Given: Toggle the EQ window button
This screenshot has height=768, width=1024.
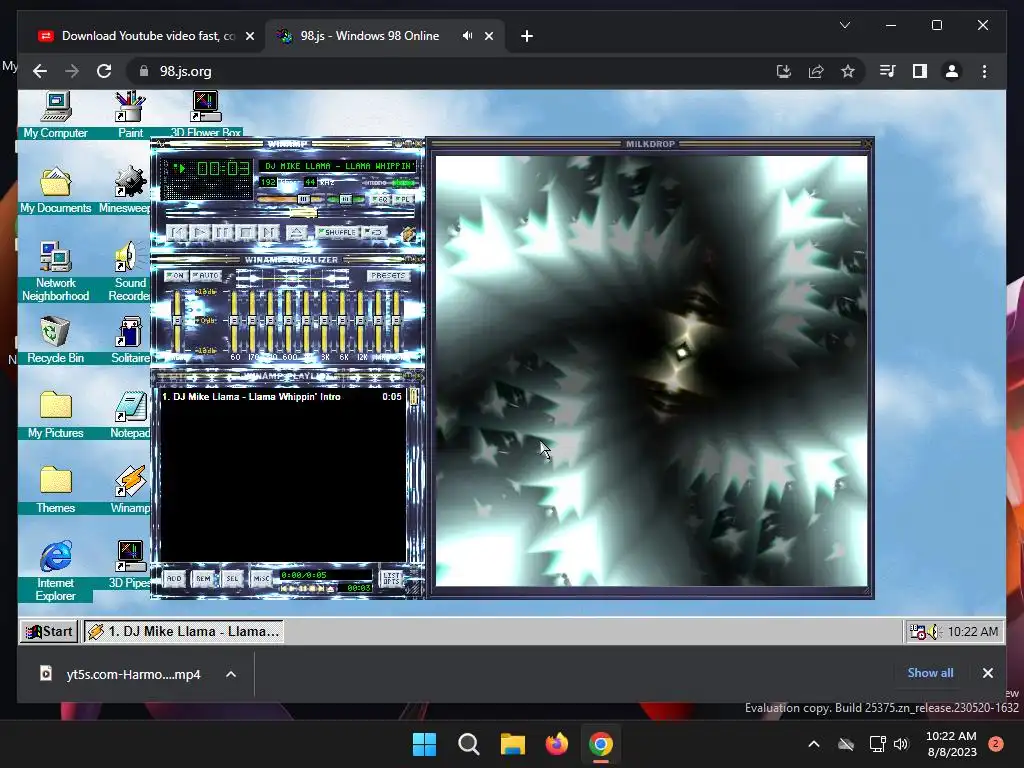Looking at the screenshot, I should 381,199.
